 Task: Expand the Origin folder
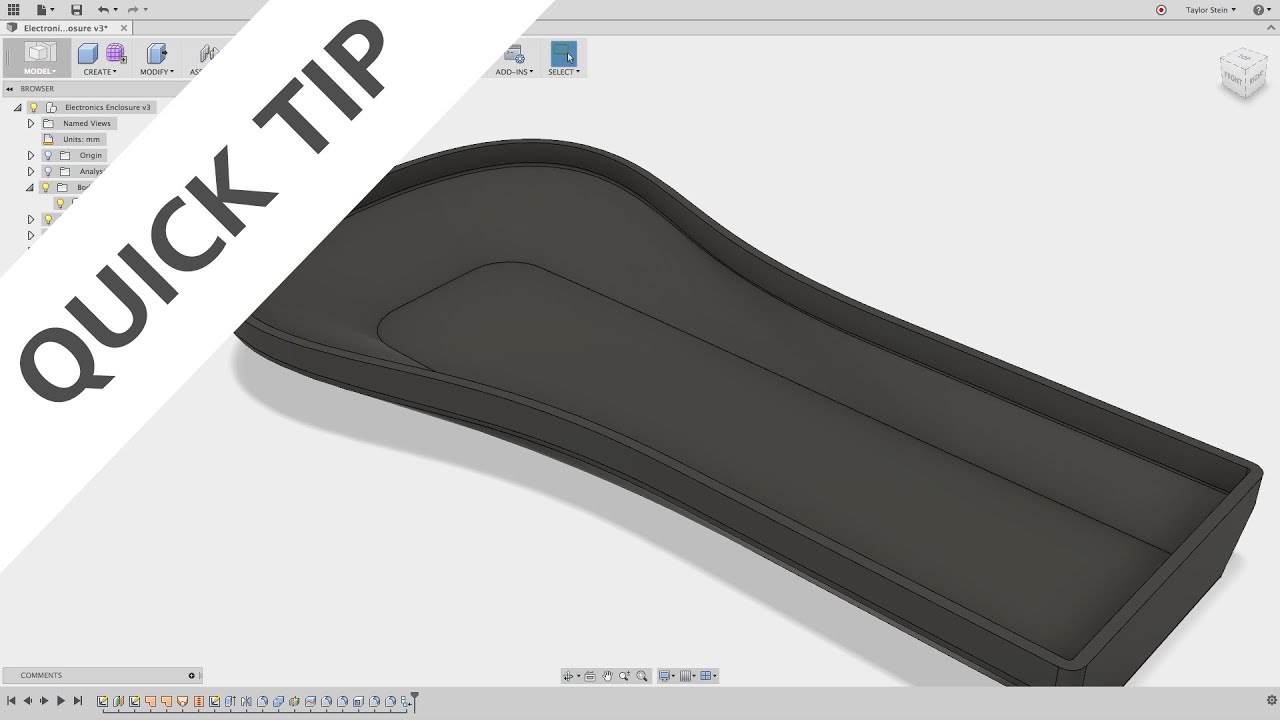pyautogui.click(x=31, y=155)
